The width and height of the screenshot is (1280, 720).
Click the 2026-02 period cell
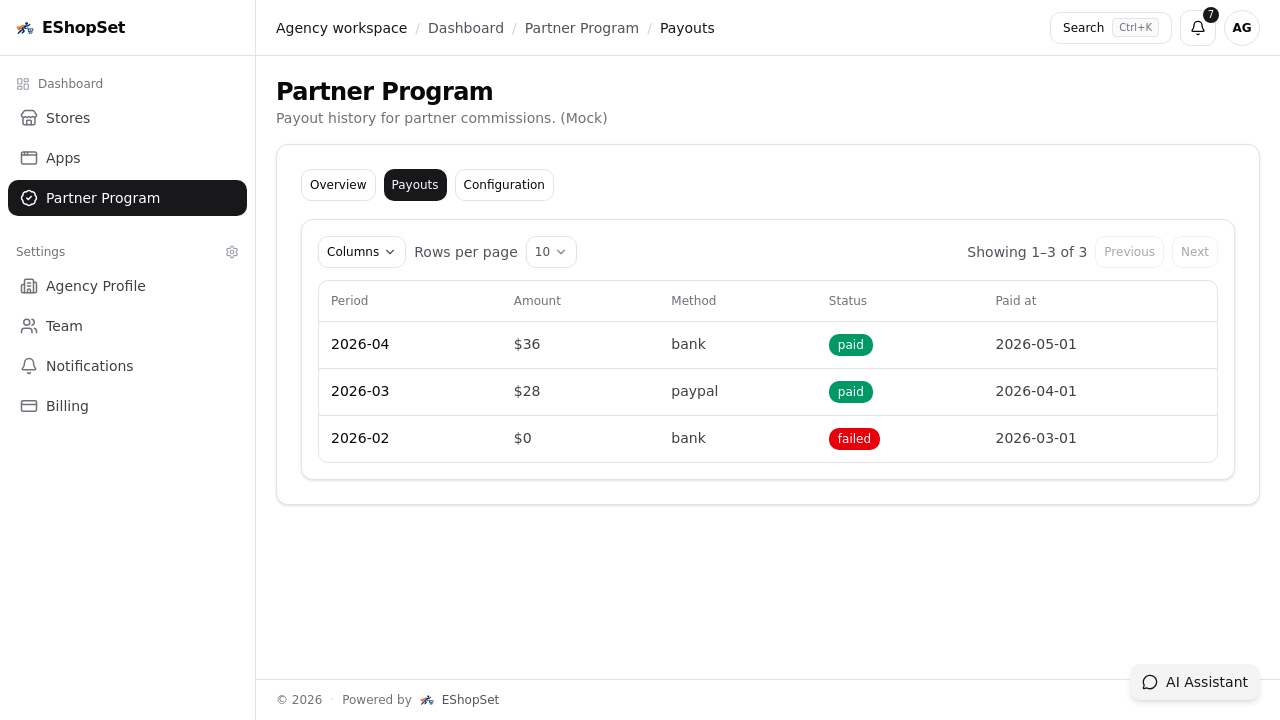[x=360, y=438]
